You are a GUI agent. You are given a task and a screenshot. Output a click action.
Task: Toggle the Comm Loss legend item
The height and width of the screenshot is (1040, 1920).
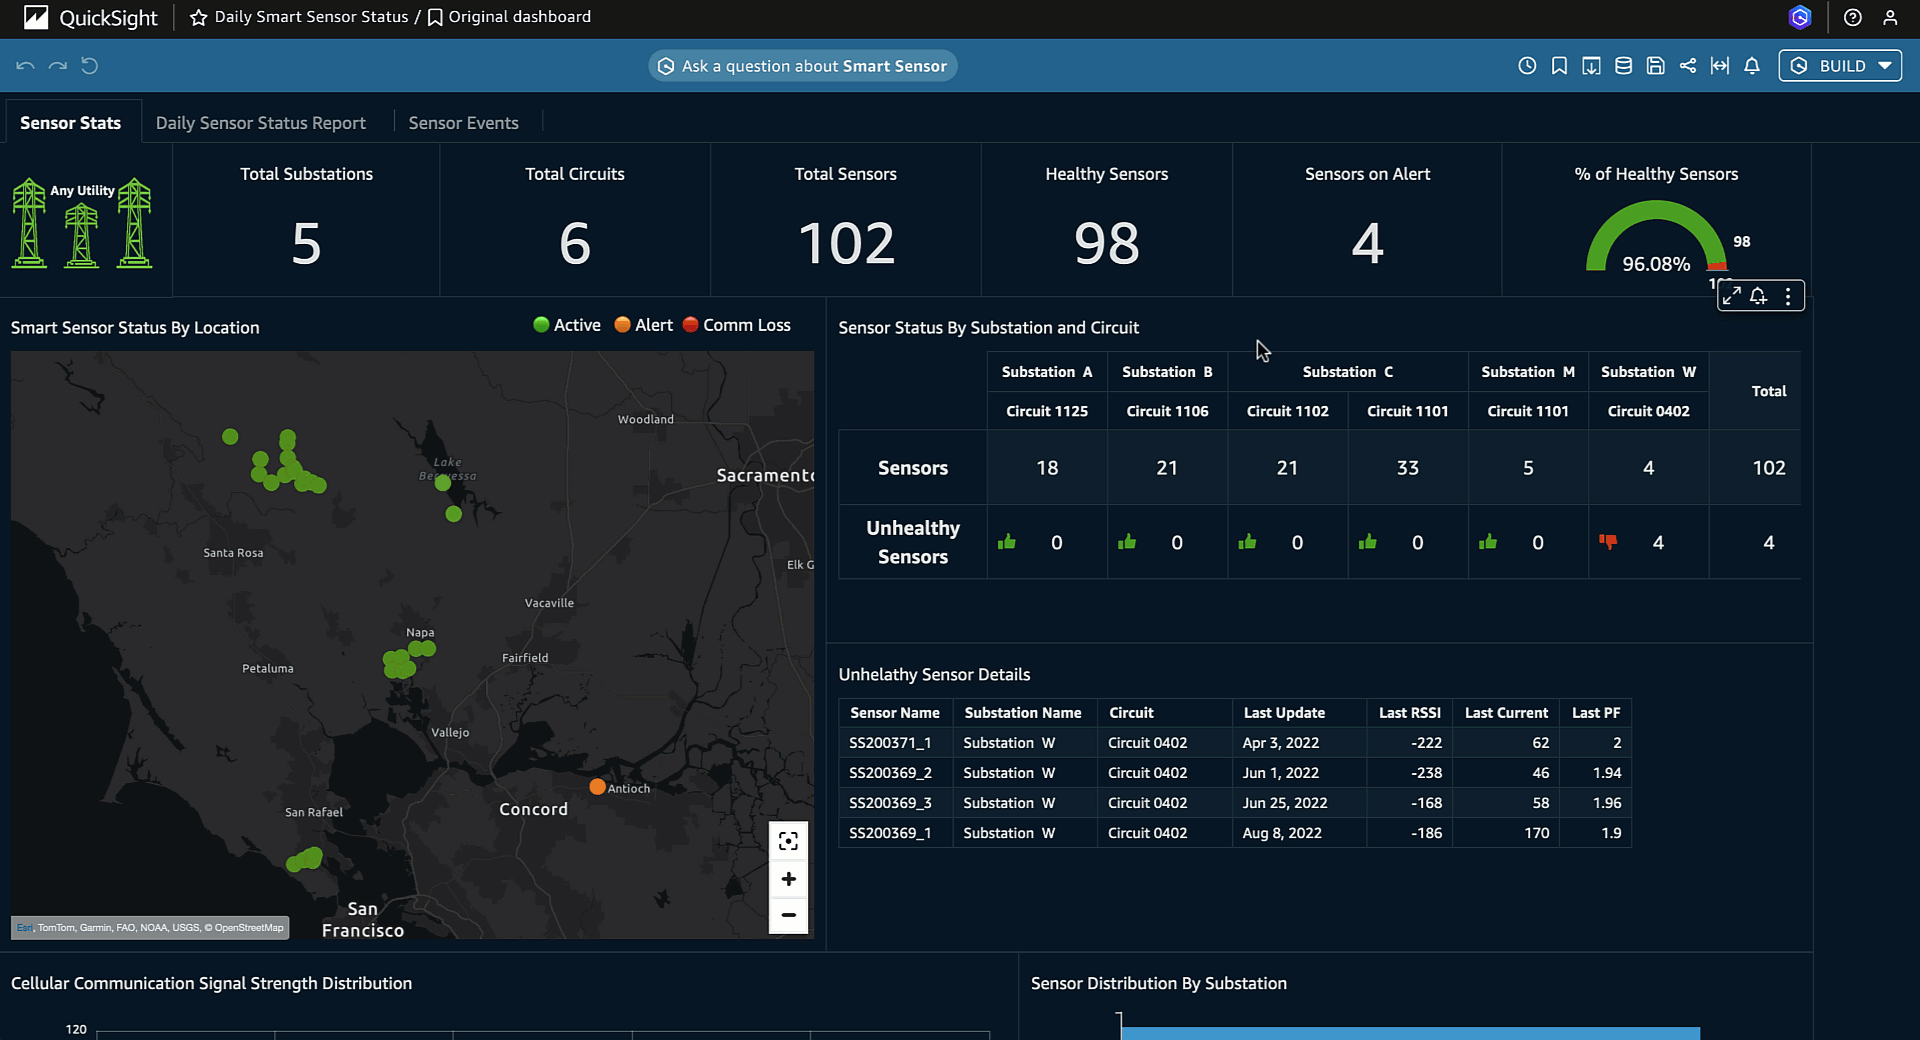coord(736,325)
